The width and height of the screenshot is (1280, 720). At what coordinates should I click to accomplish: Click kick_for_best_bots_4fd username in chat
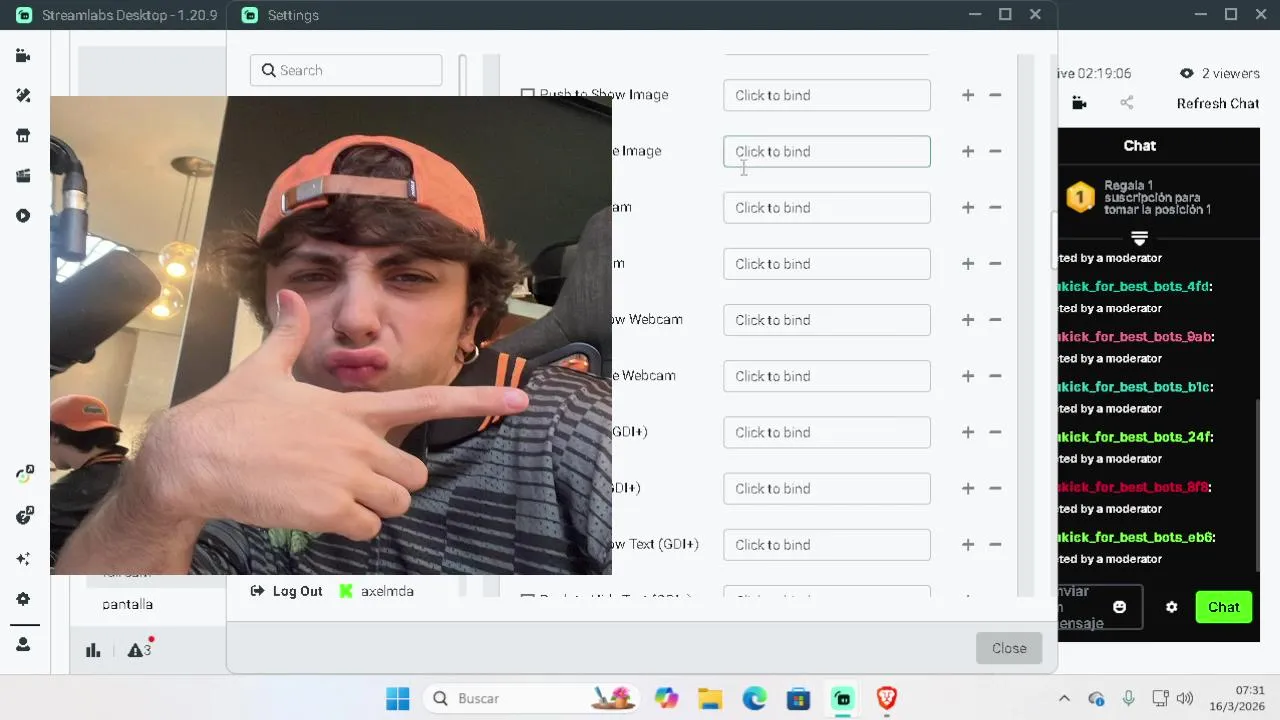[x=1135, y=286]
